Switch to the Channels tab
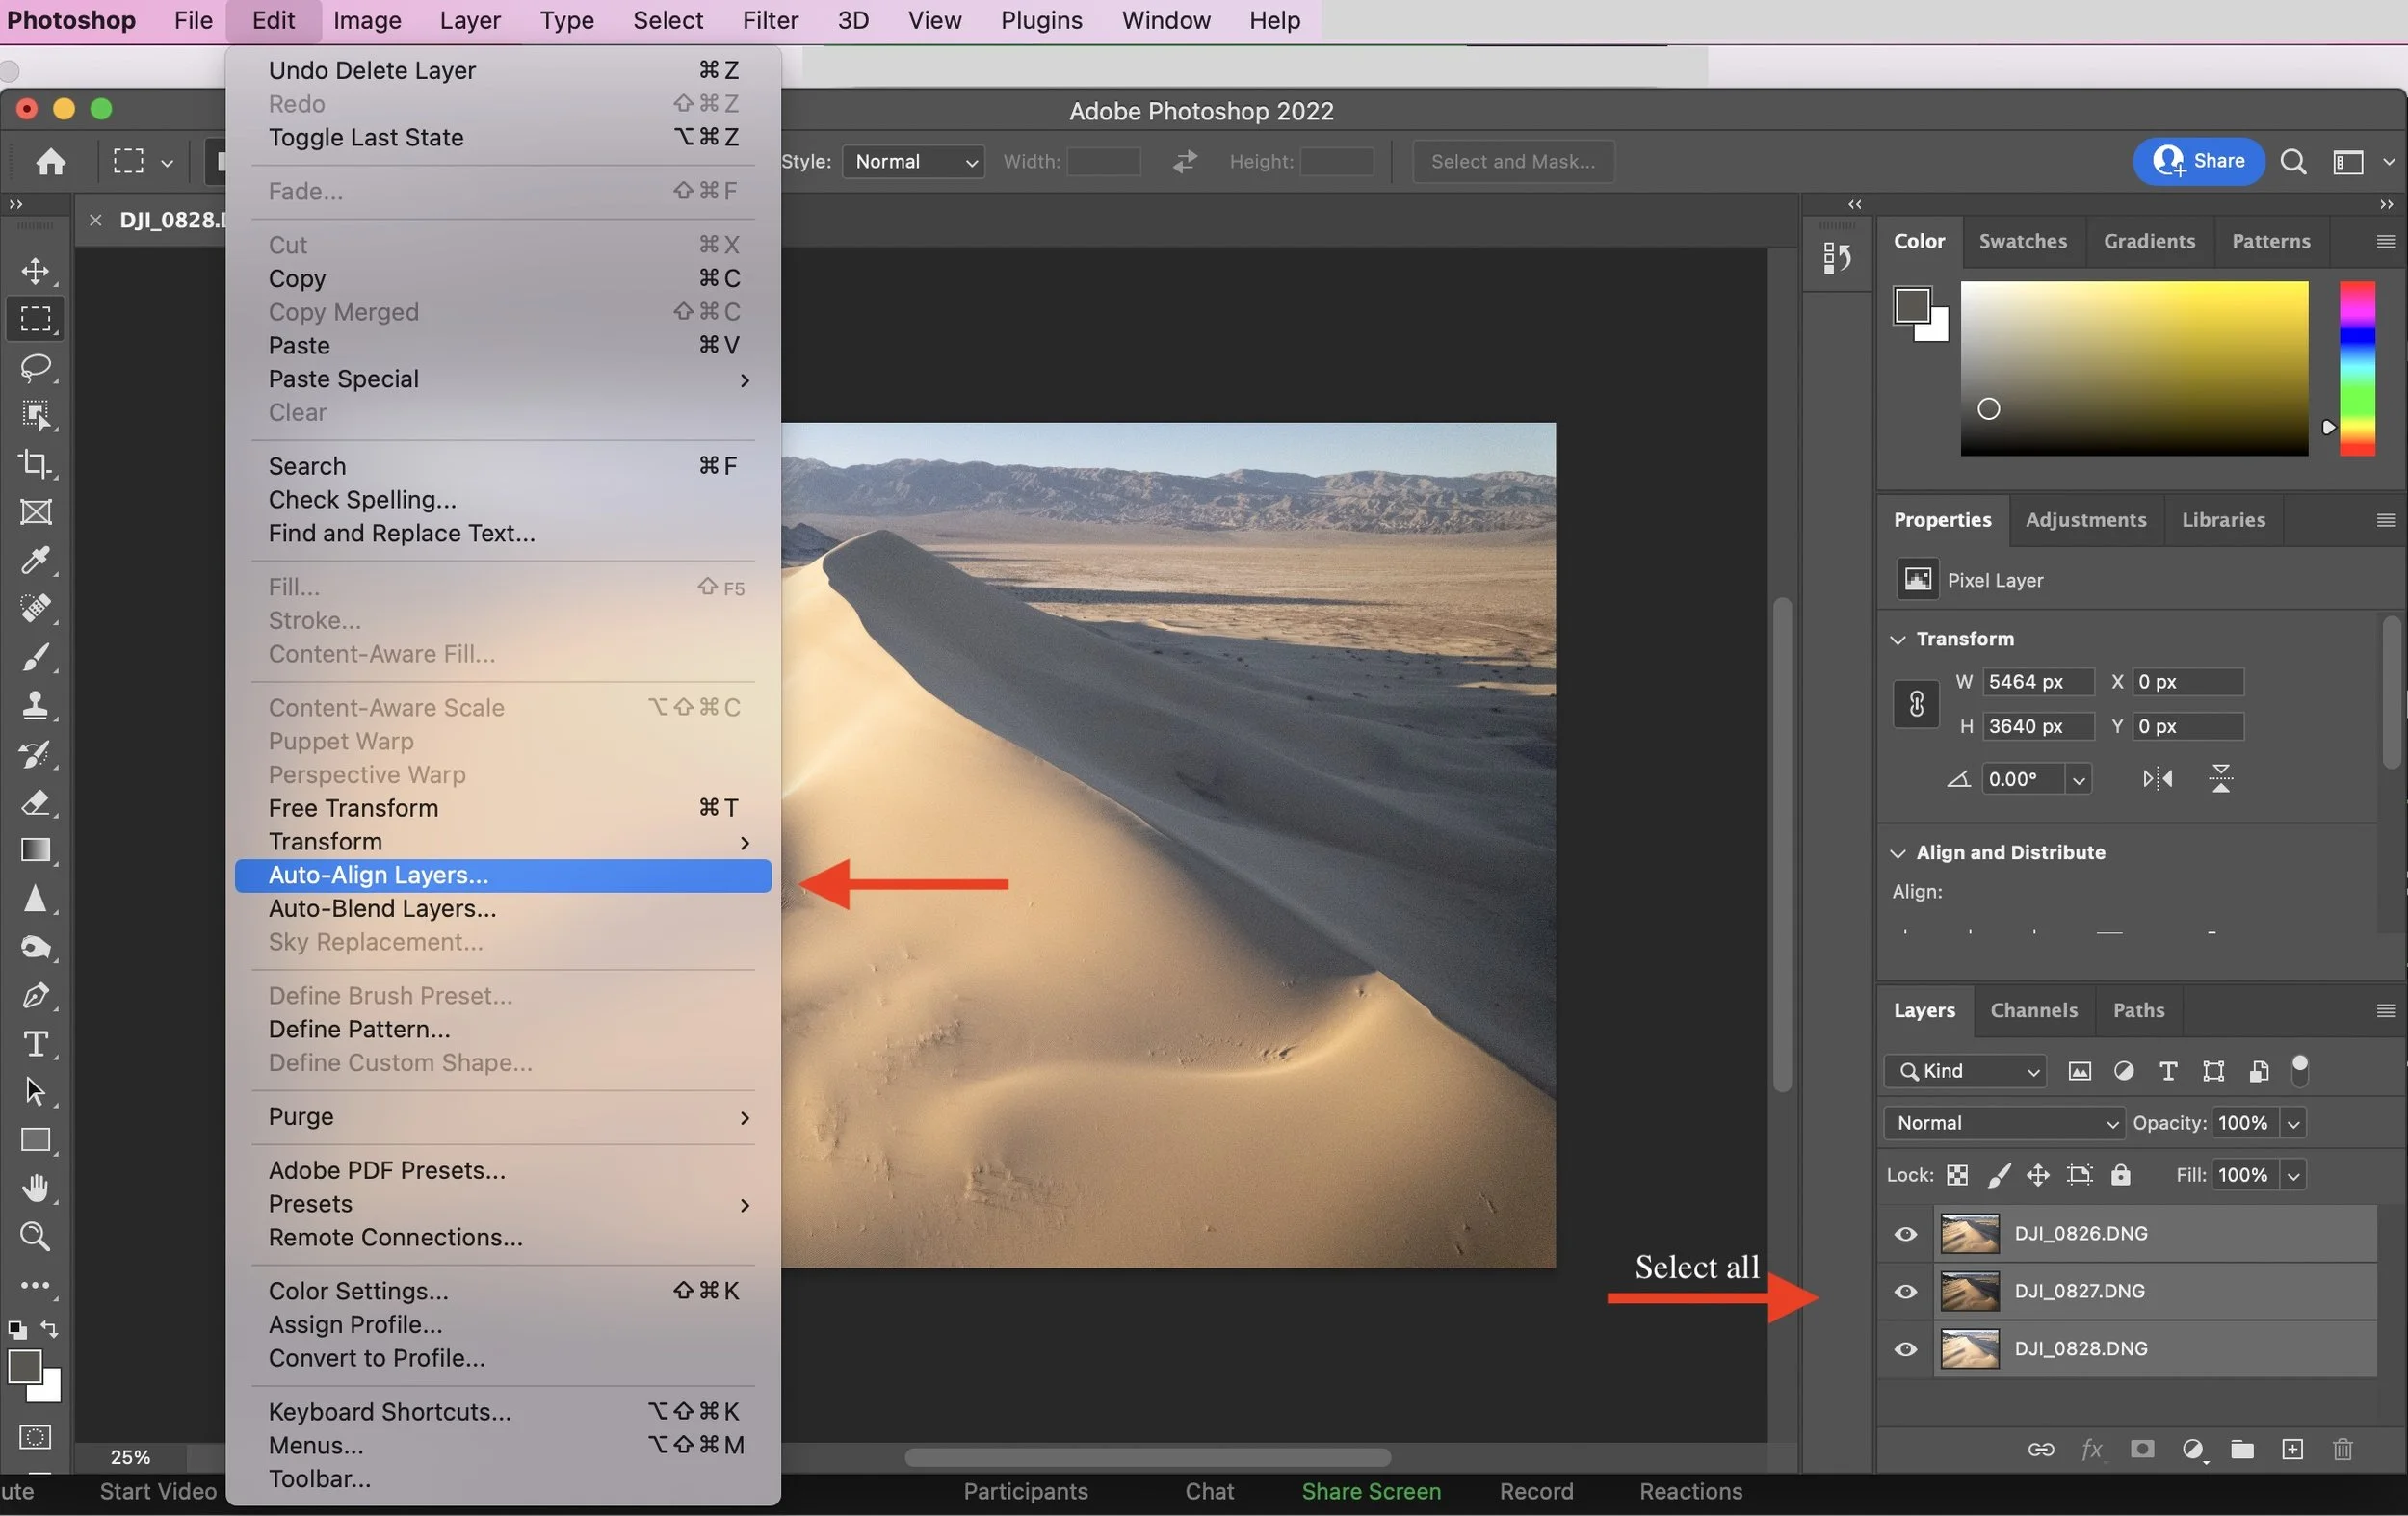Screen dimensions: 2408x1516 (x=2033, y=1010)
